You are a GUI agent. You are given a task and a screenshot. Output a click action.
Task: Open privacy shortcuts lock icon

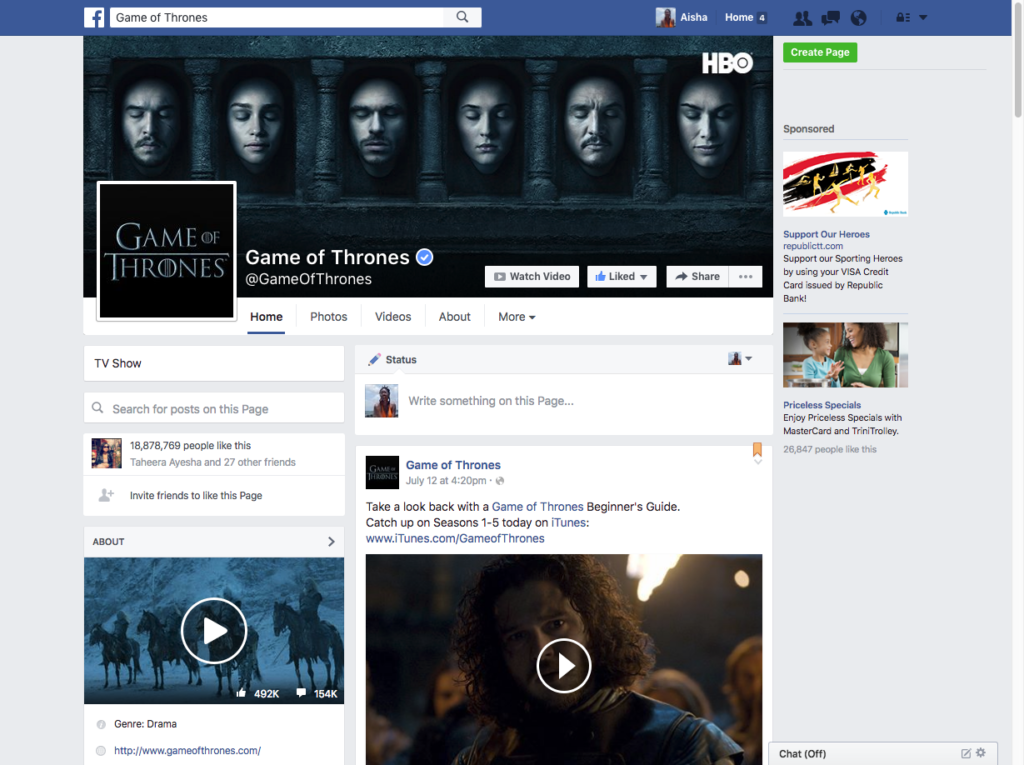(902, 18)
